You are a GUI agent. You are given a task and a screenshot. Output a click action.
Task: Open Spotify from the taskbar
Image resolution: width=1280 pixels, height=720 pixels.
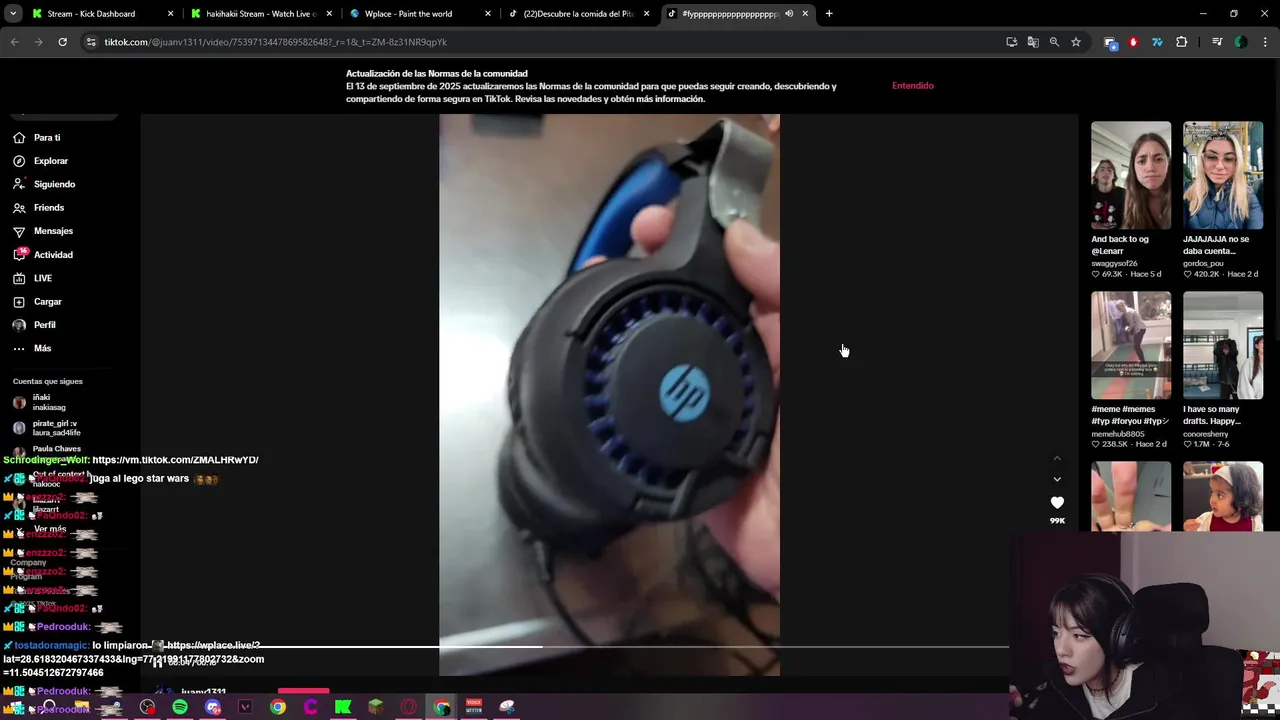pos(180,707)
